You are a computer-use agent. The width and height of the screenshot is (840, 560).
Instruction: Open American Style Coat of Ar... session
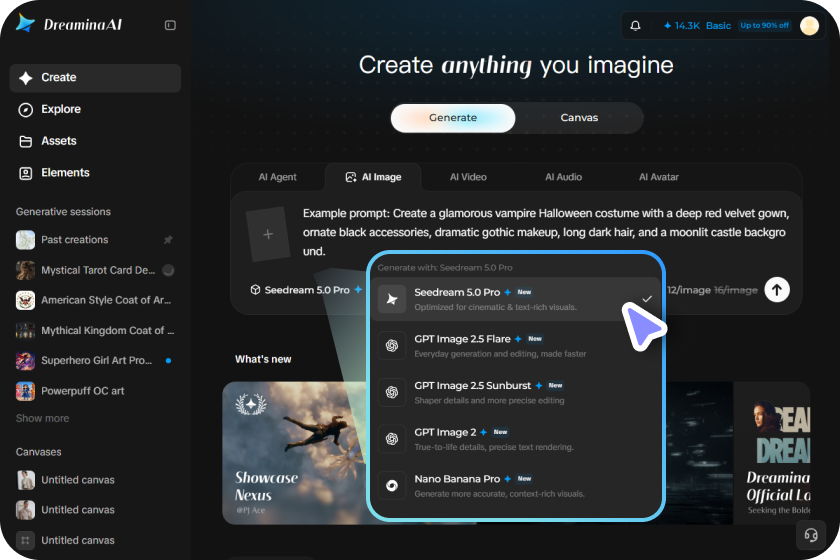95,300
